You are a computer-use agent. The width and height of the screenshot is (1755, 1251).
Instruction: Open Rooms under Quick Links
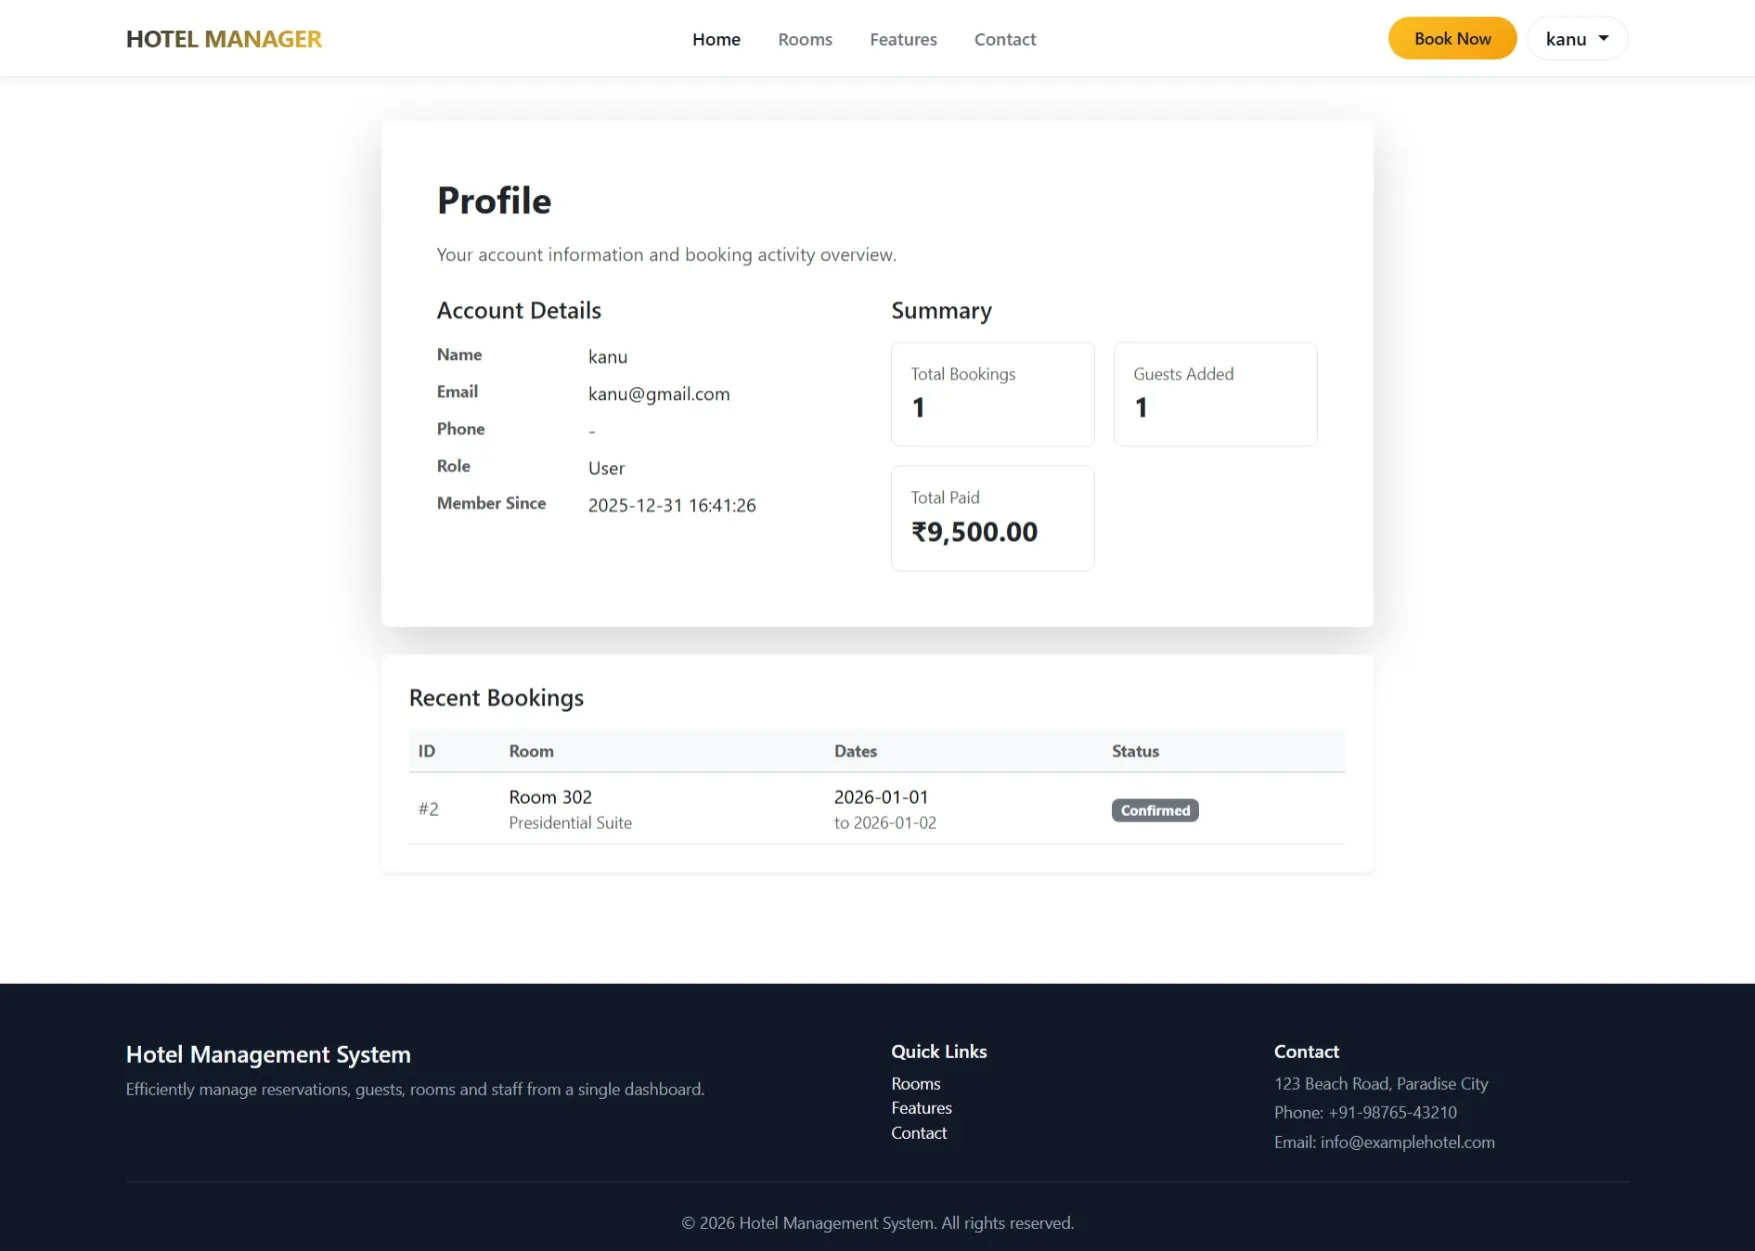pyautogui.click(x=915, y=1083)
